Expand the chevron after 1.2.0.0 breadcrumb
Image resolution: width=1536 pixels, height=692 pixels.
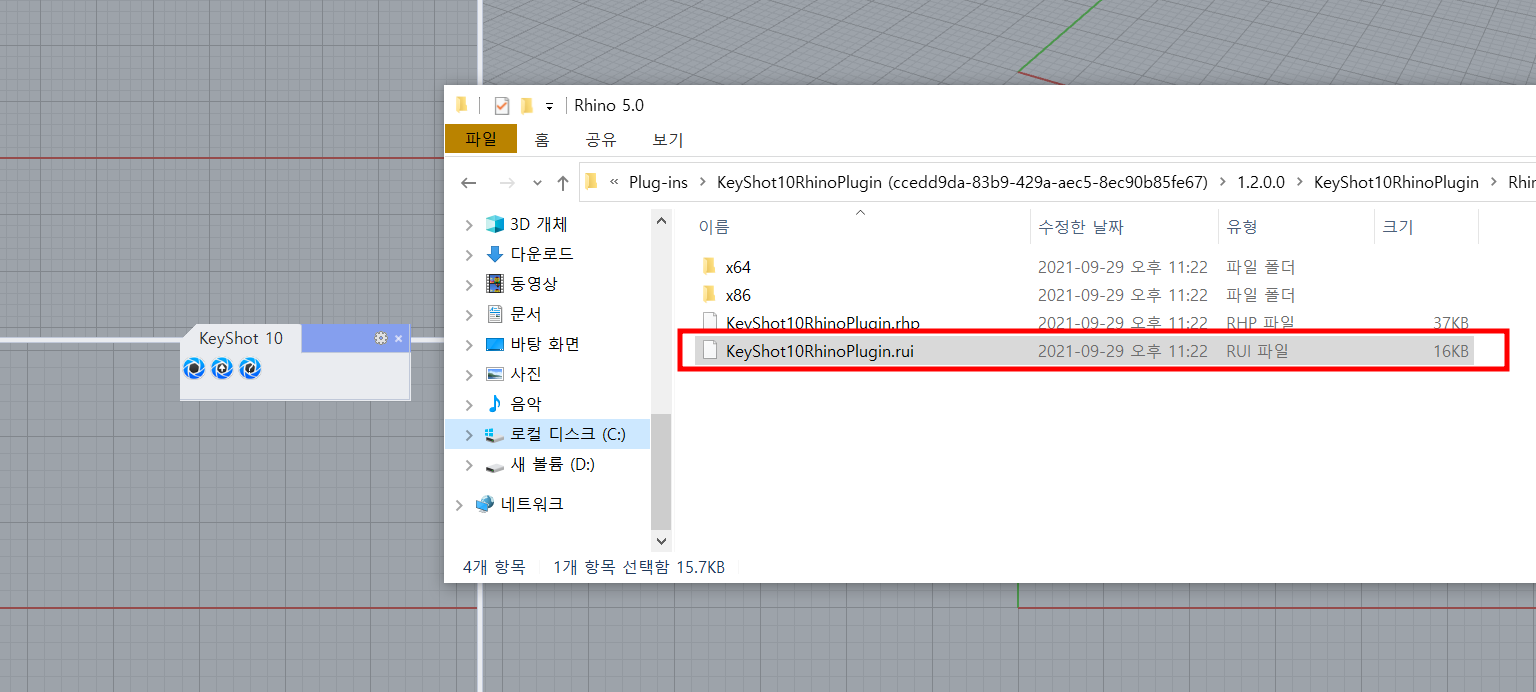click(x=1300, y=182)
